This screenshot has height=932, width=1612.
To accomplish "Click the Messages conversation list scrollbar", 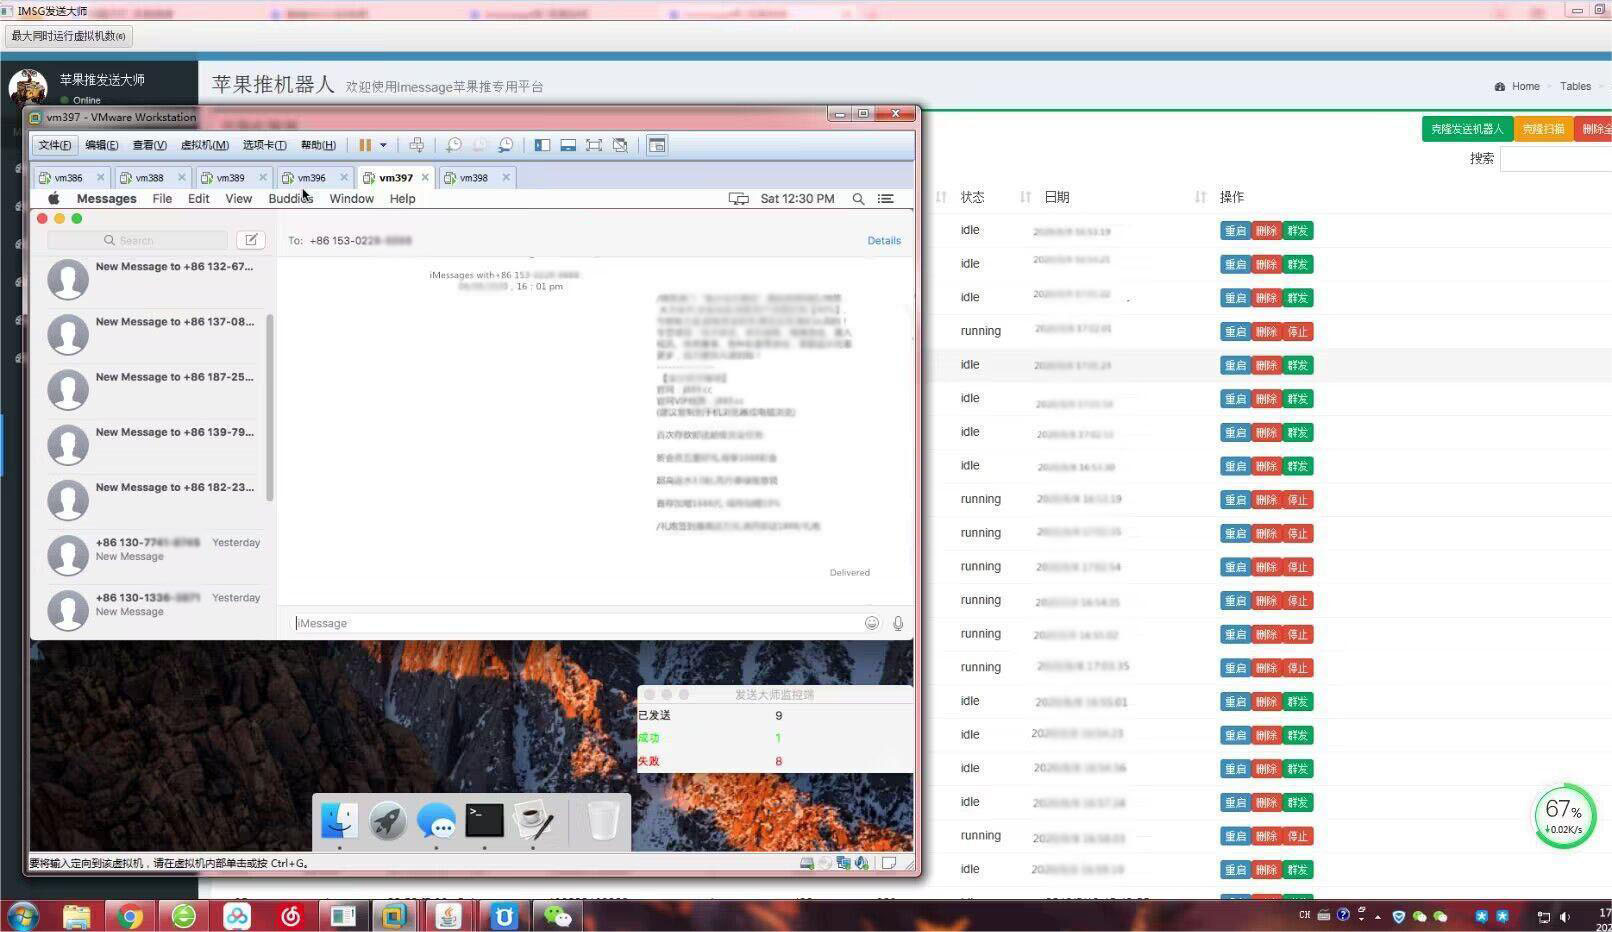I will pyautogui.click(x=270, y=407).
